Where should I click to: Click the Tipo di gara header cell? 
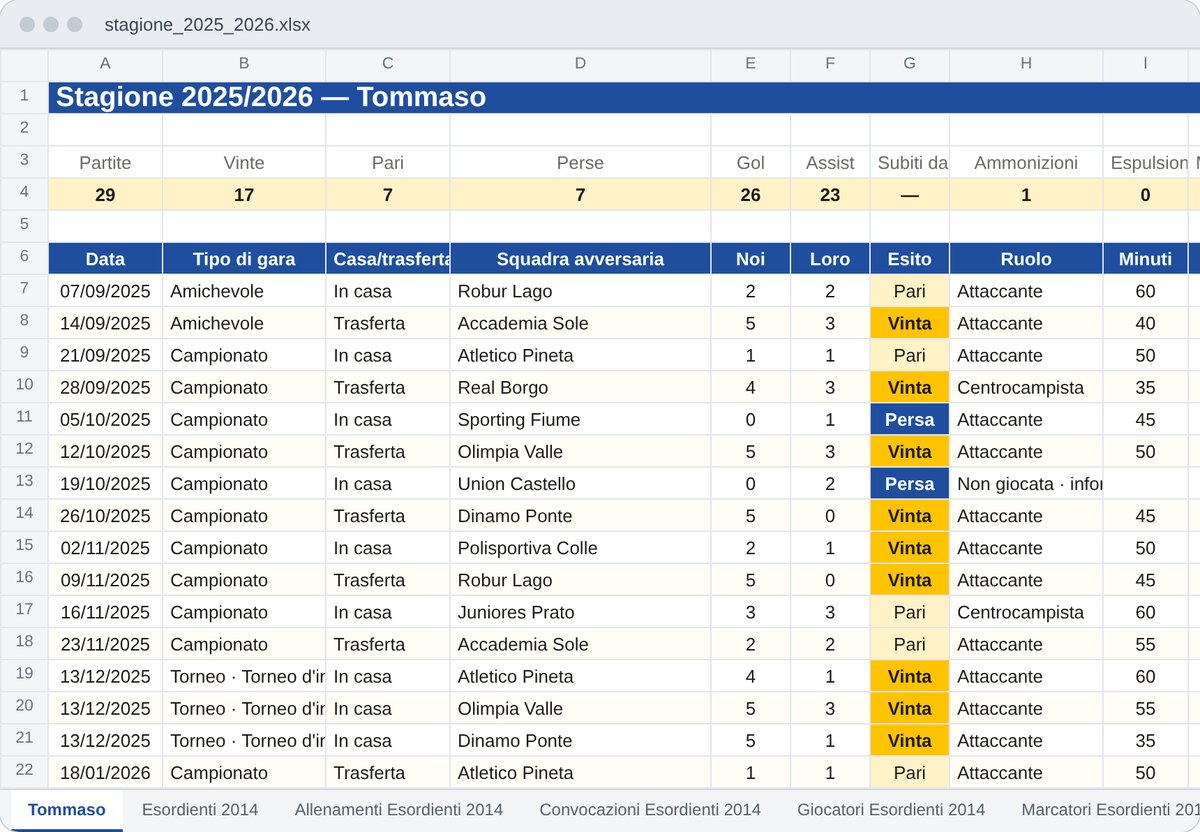click(x=244, y=259)
